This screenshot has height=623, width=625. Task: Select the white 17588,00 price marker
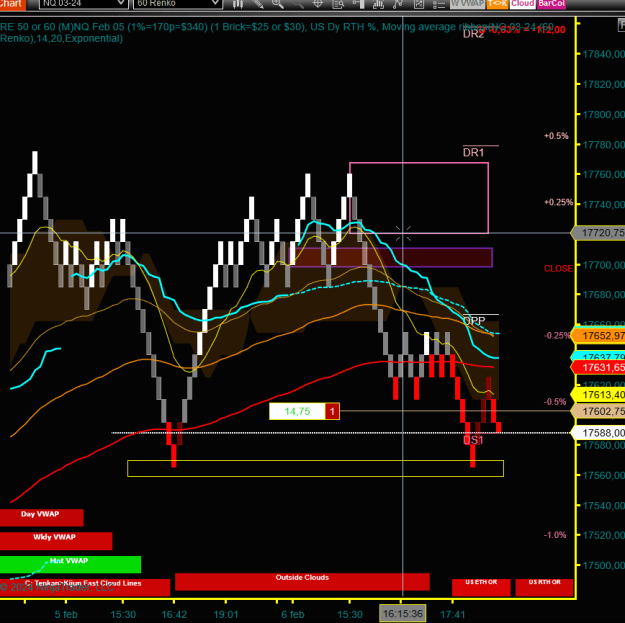(599, 432)
